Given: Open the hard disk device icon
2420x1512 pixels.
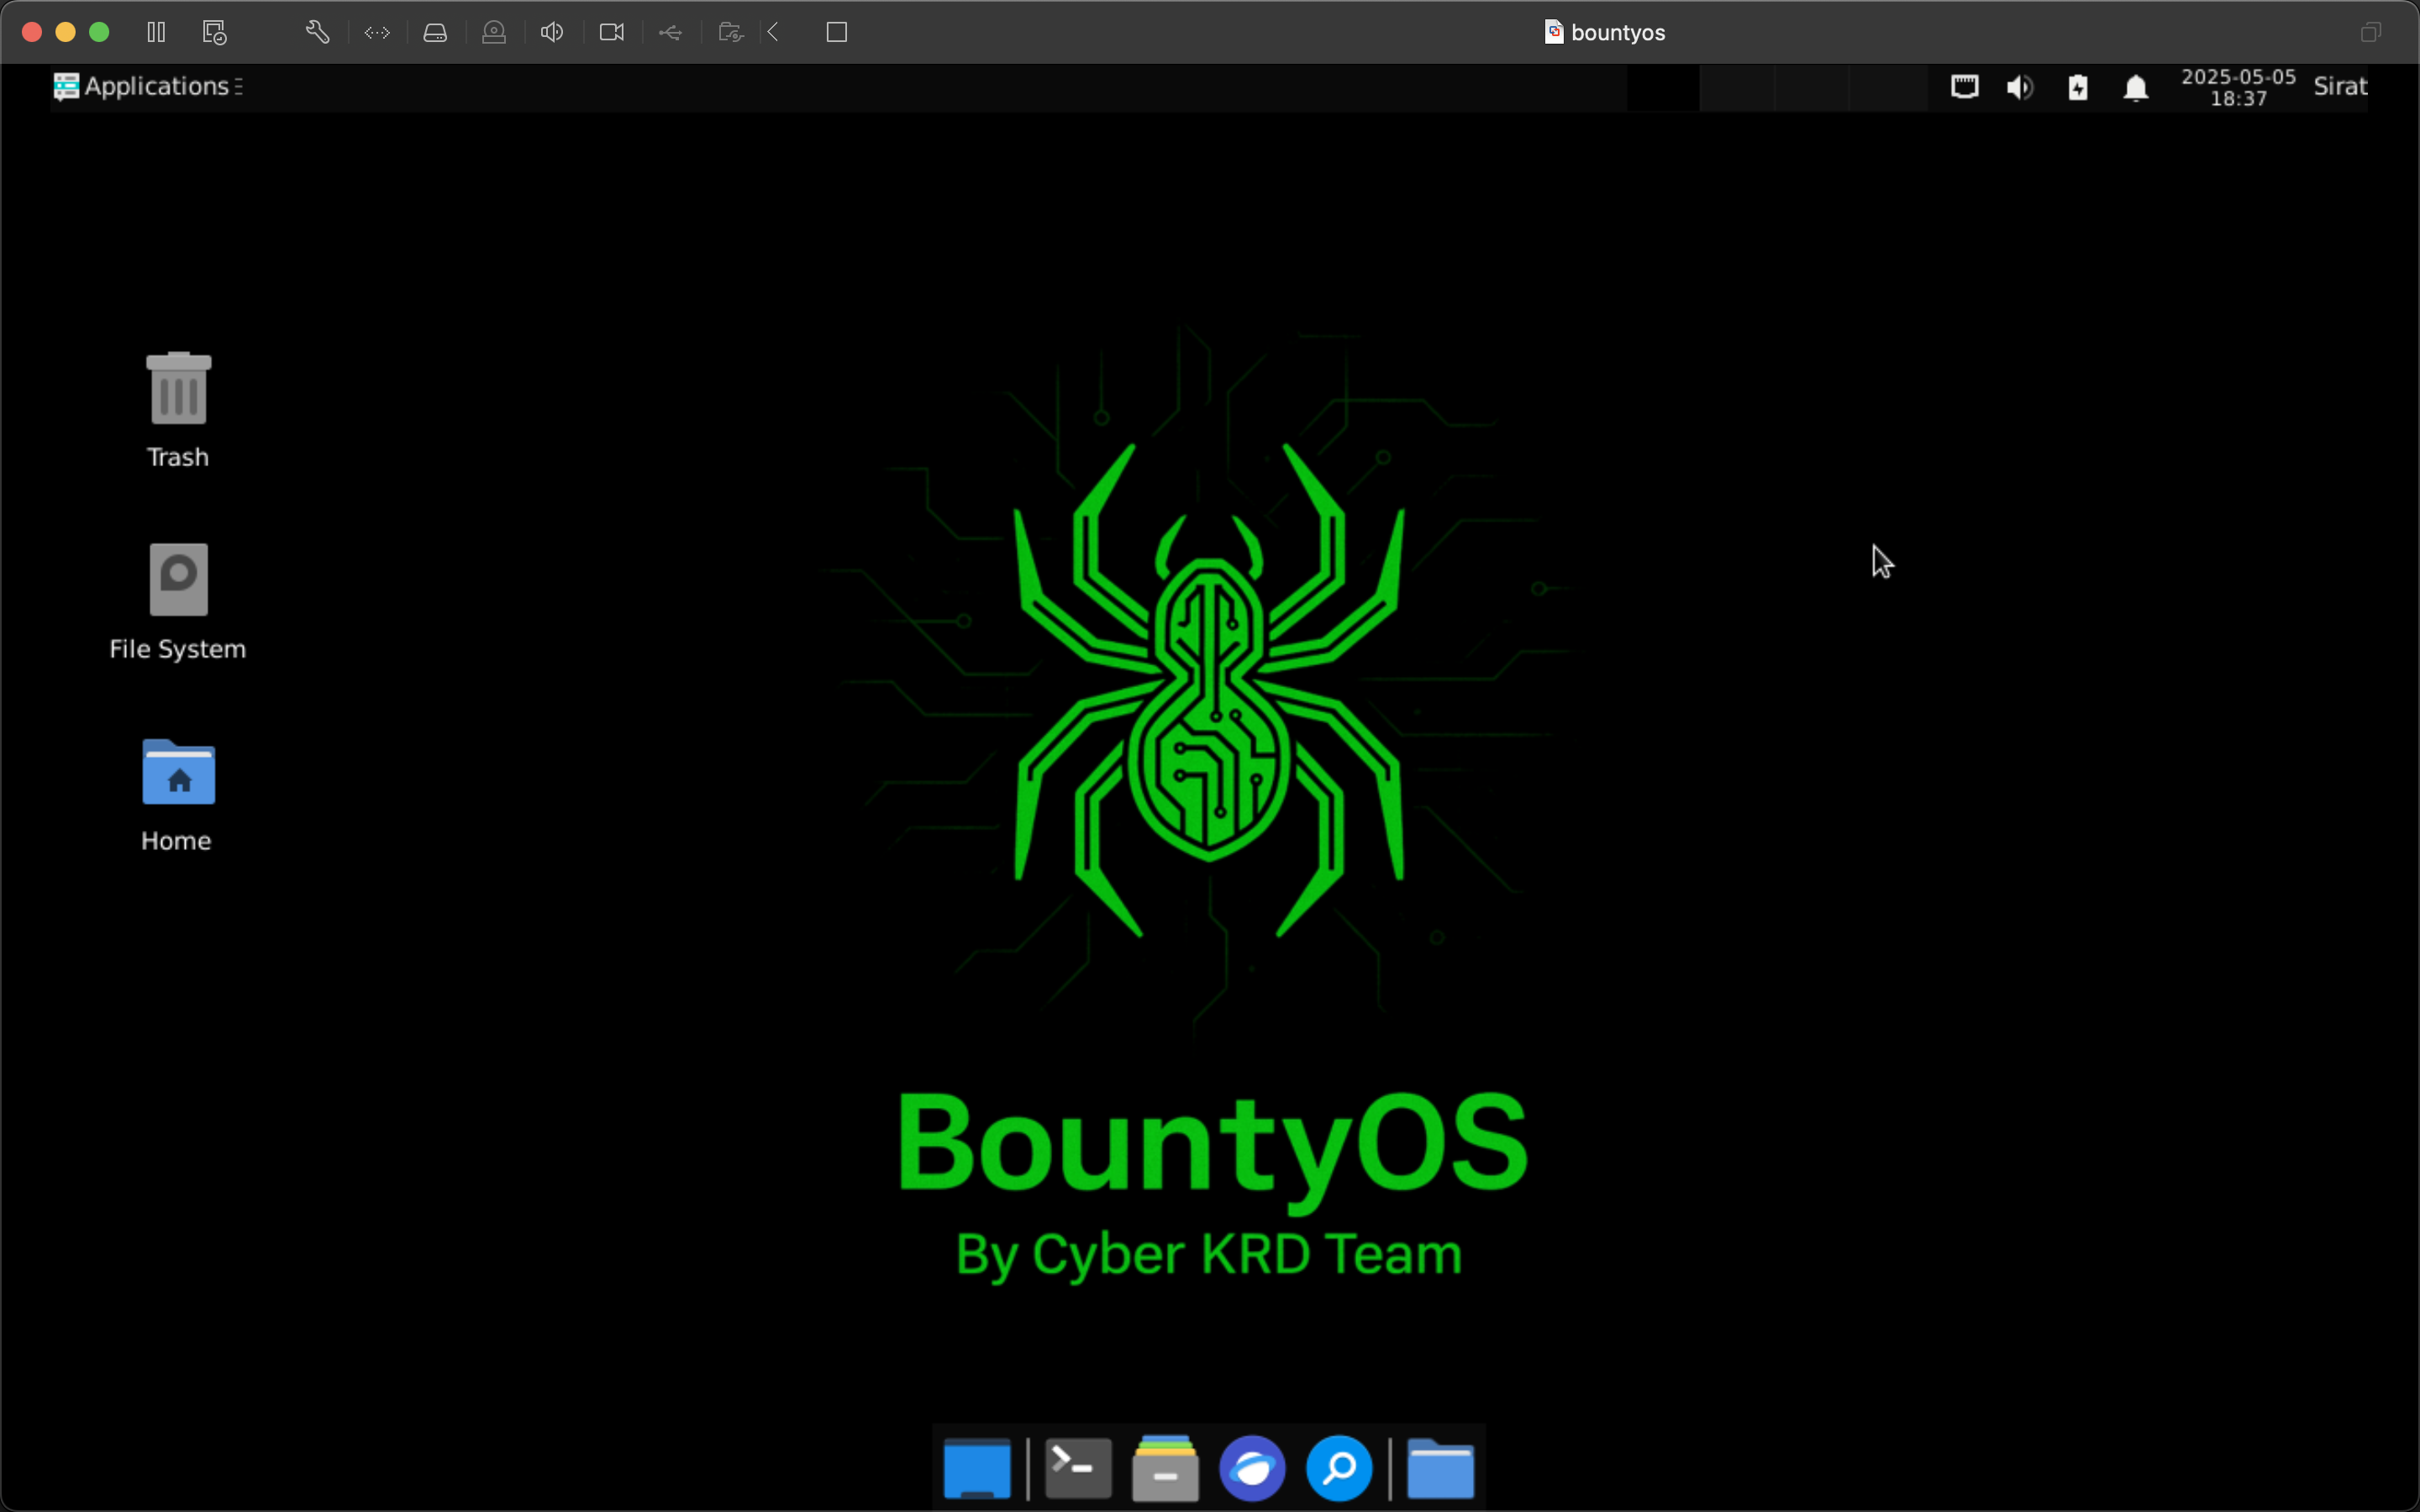Looking at the screenshot, I should tap(435, 32).
